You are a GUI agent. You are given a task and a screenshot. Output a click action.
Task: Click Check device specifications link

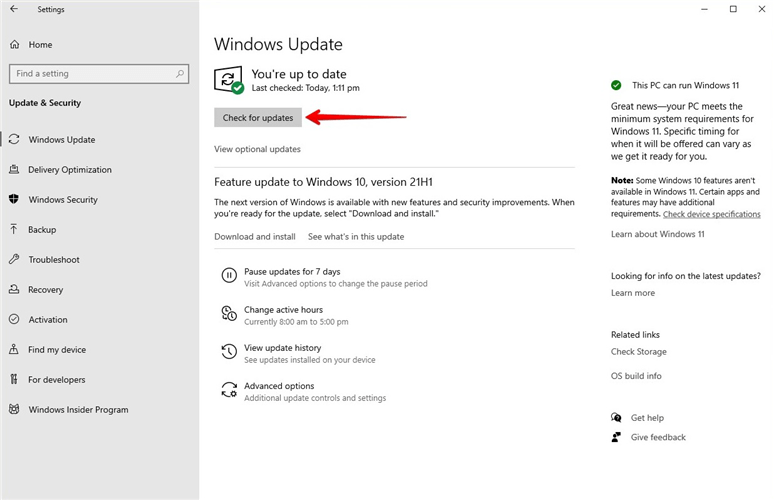(x=711, y=214)
